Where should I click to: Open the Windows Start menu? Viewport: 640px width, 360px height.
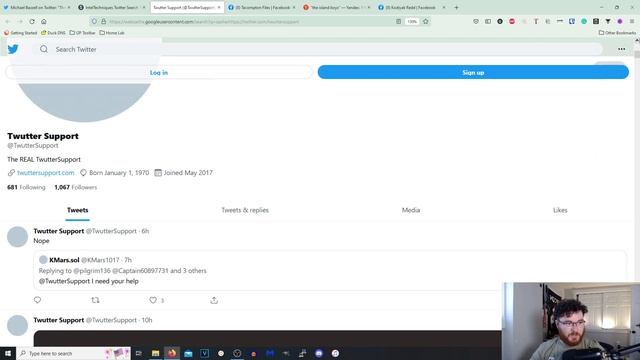(8, 353)
